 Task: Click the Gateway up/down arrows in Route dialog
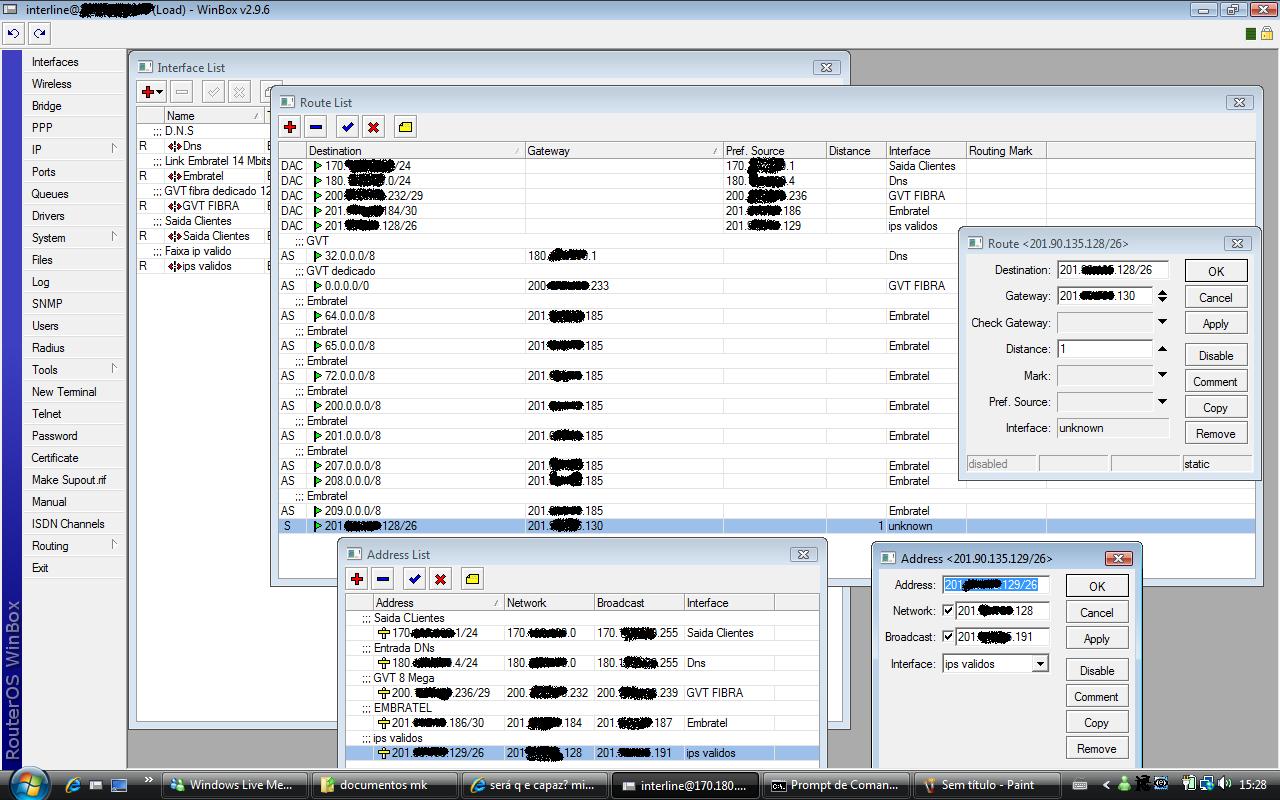(x=1162, y=296)
